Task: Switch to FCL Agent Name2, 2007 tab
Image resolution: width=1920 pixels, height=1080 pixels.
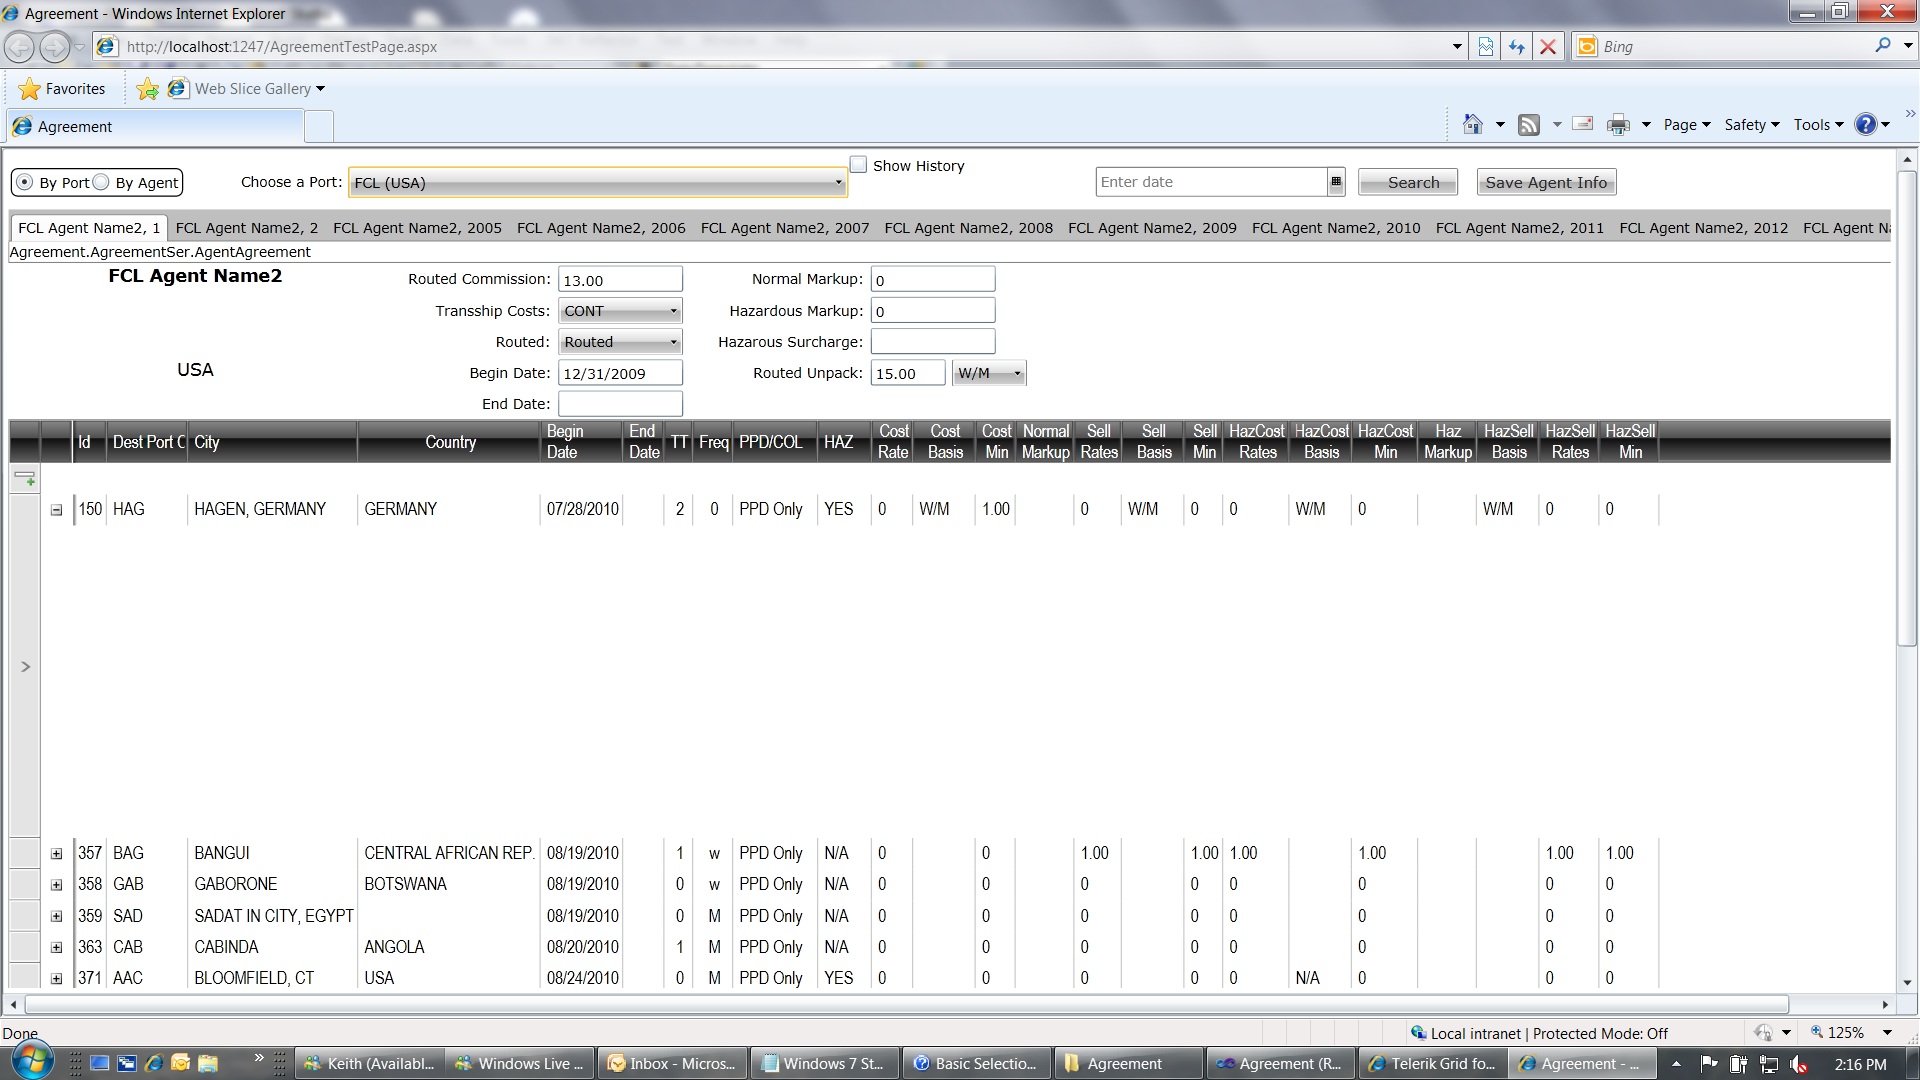Action: pyautogui.click(x=785, y=228)
